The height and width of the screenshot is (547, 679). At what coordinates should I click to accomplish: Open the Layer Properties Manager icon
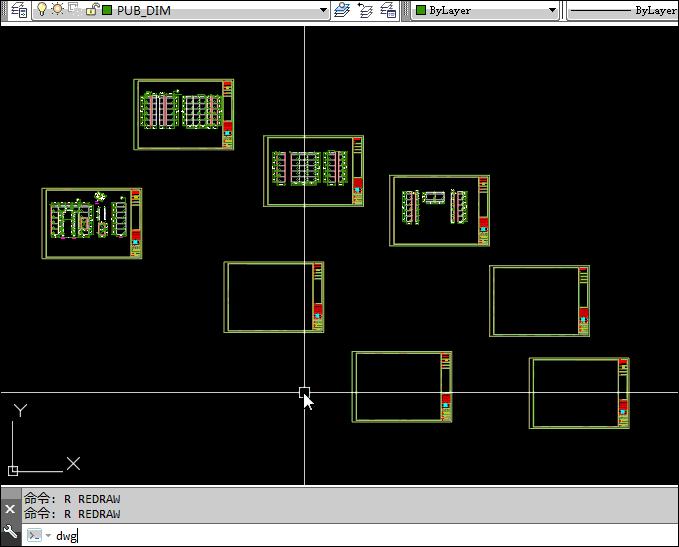[19, 10]
